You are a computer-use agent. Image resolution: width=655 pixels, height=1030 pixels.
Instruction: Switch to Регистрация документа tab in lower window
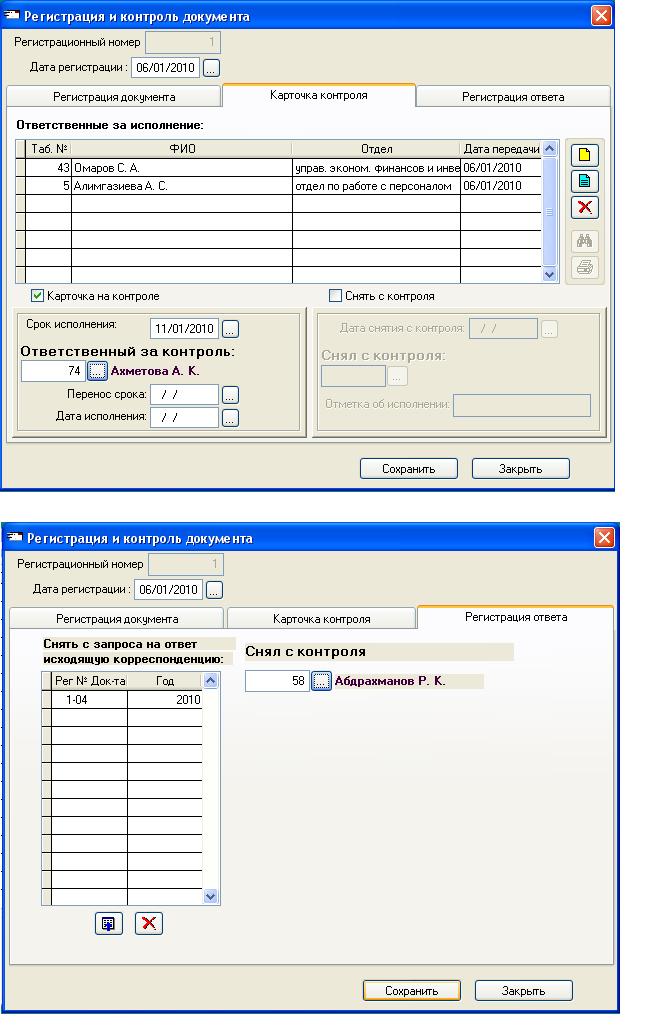click(117, 619)
